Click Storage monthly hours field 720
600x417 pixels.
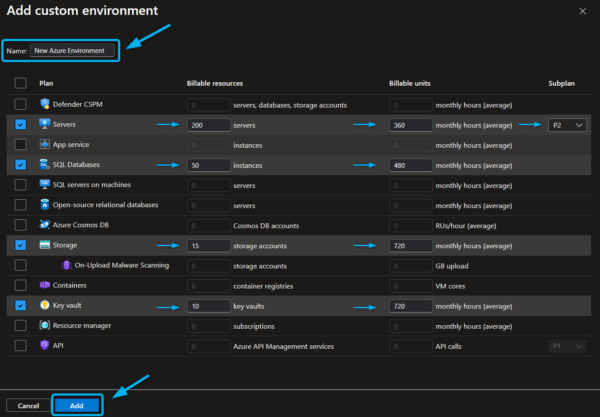coord(411,246)
